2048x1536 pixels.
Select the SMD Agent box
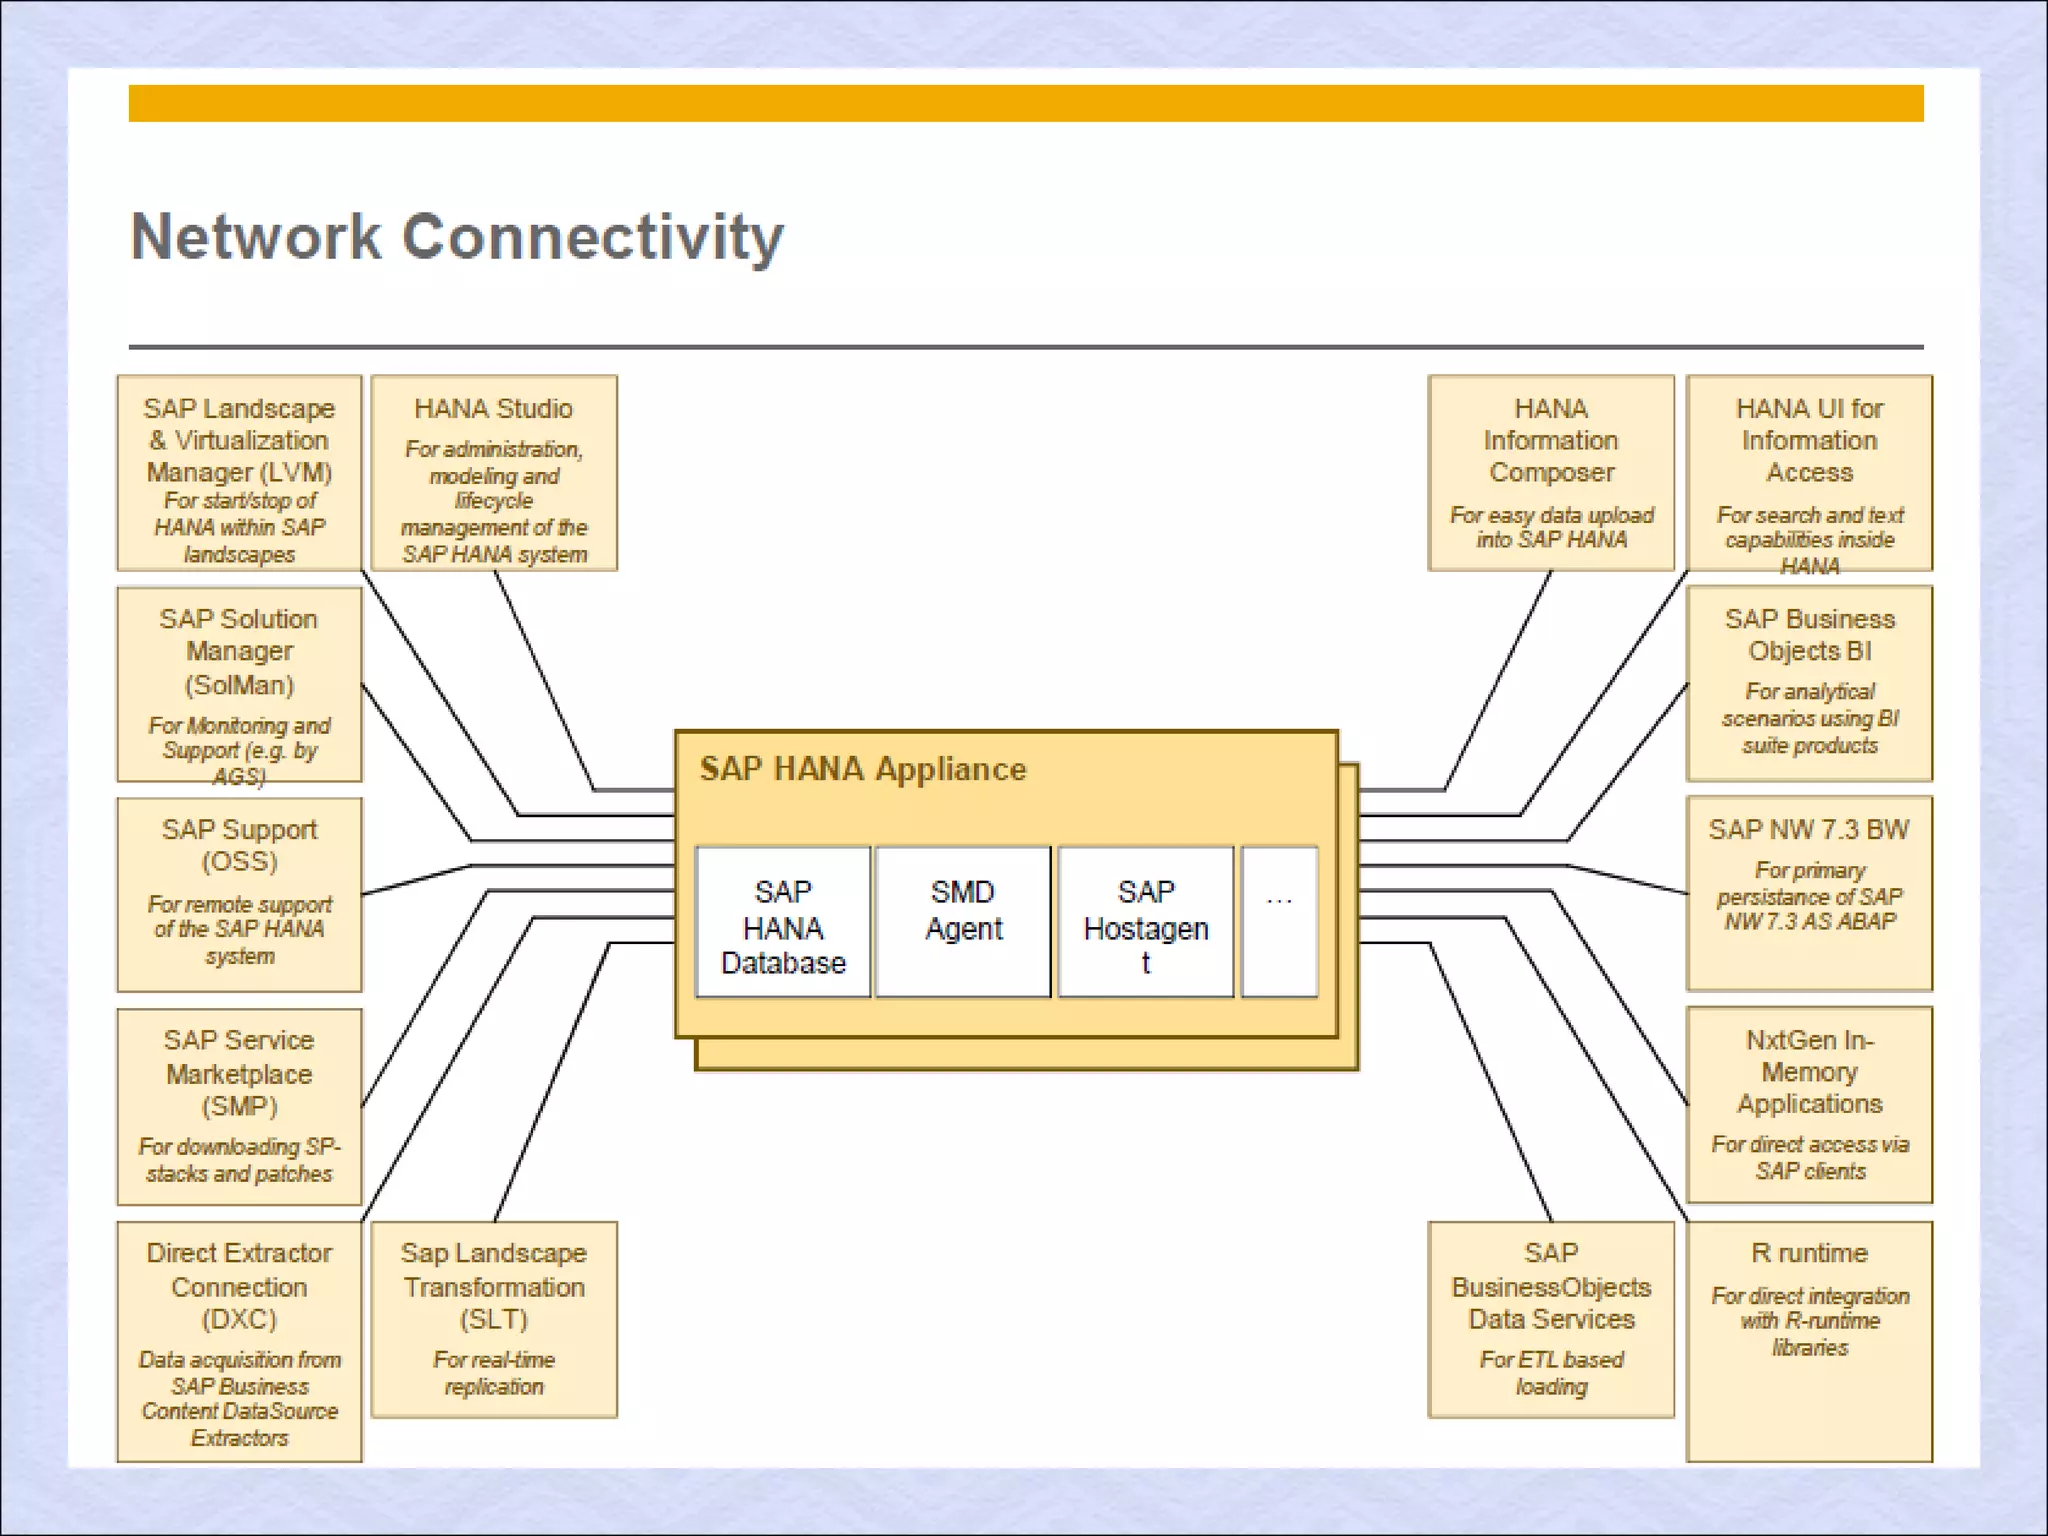pos(963,922)
